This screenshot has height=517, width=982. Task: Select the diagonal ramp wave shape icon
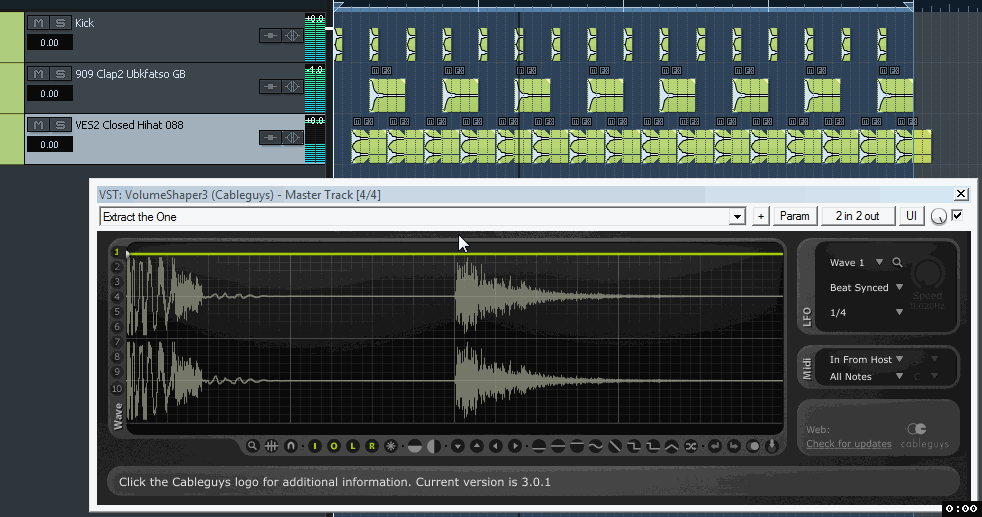pos(615,446)
